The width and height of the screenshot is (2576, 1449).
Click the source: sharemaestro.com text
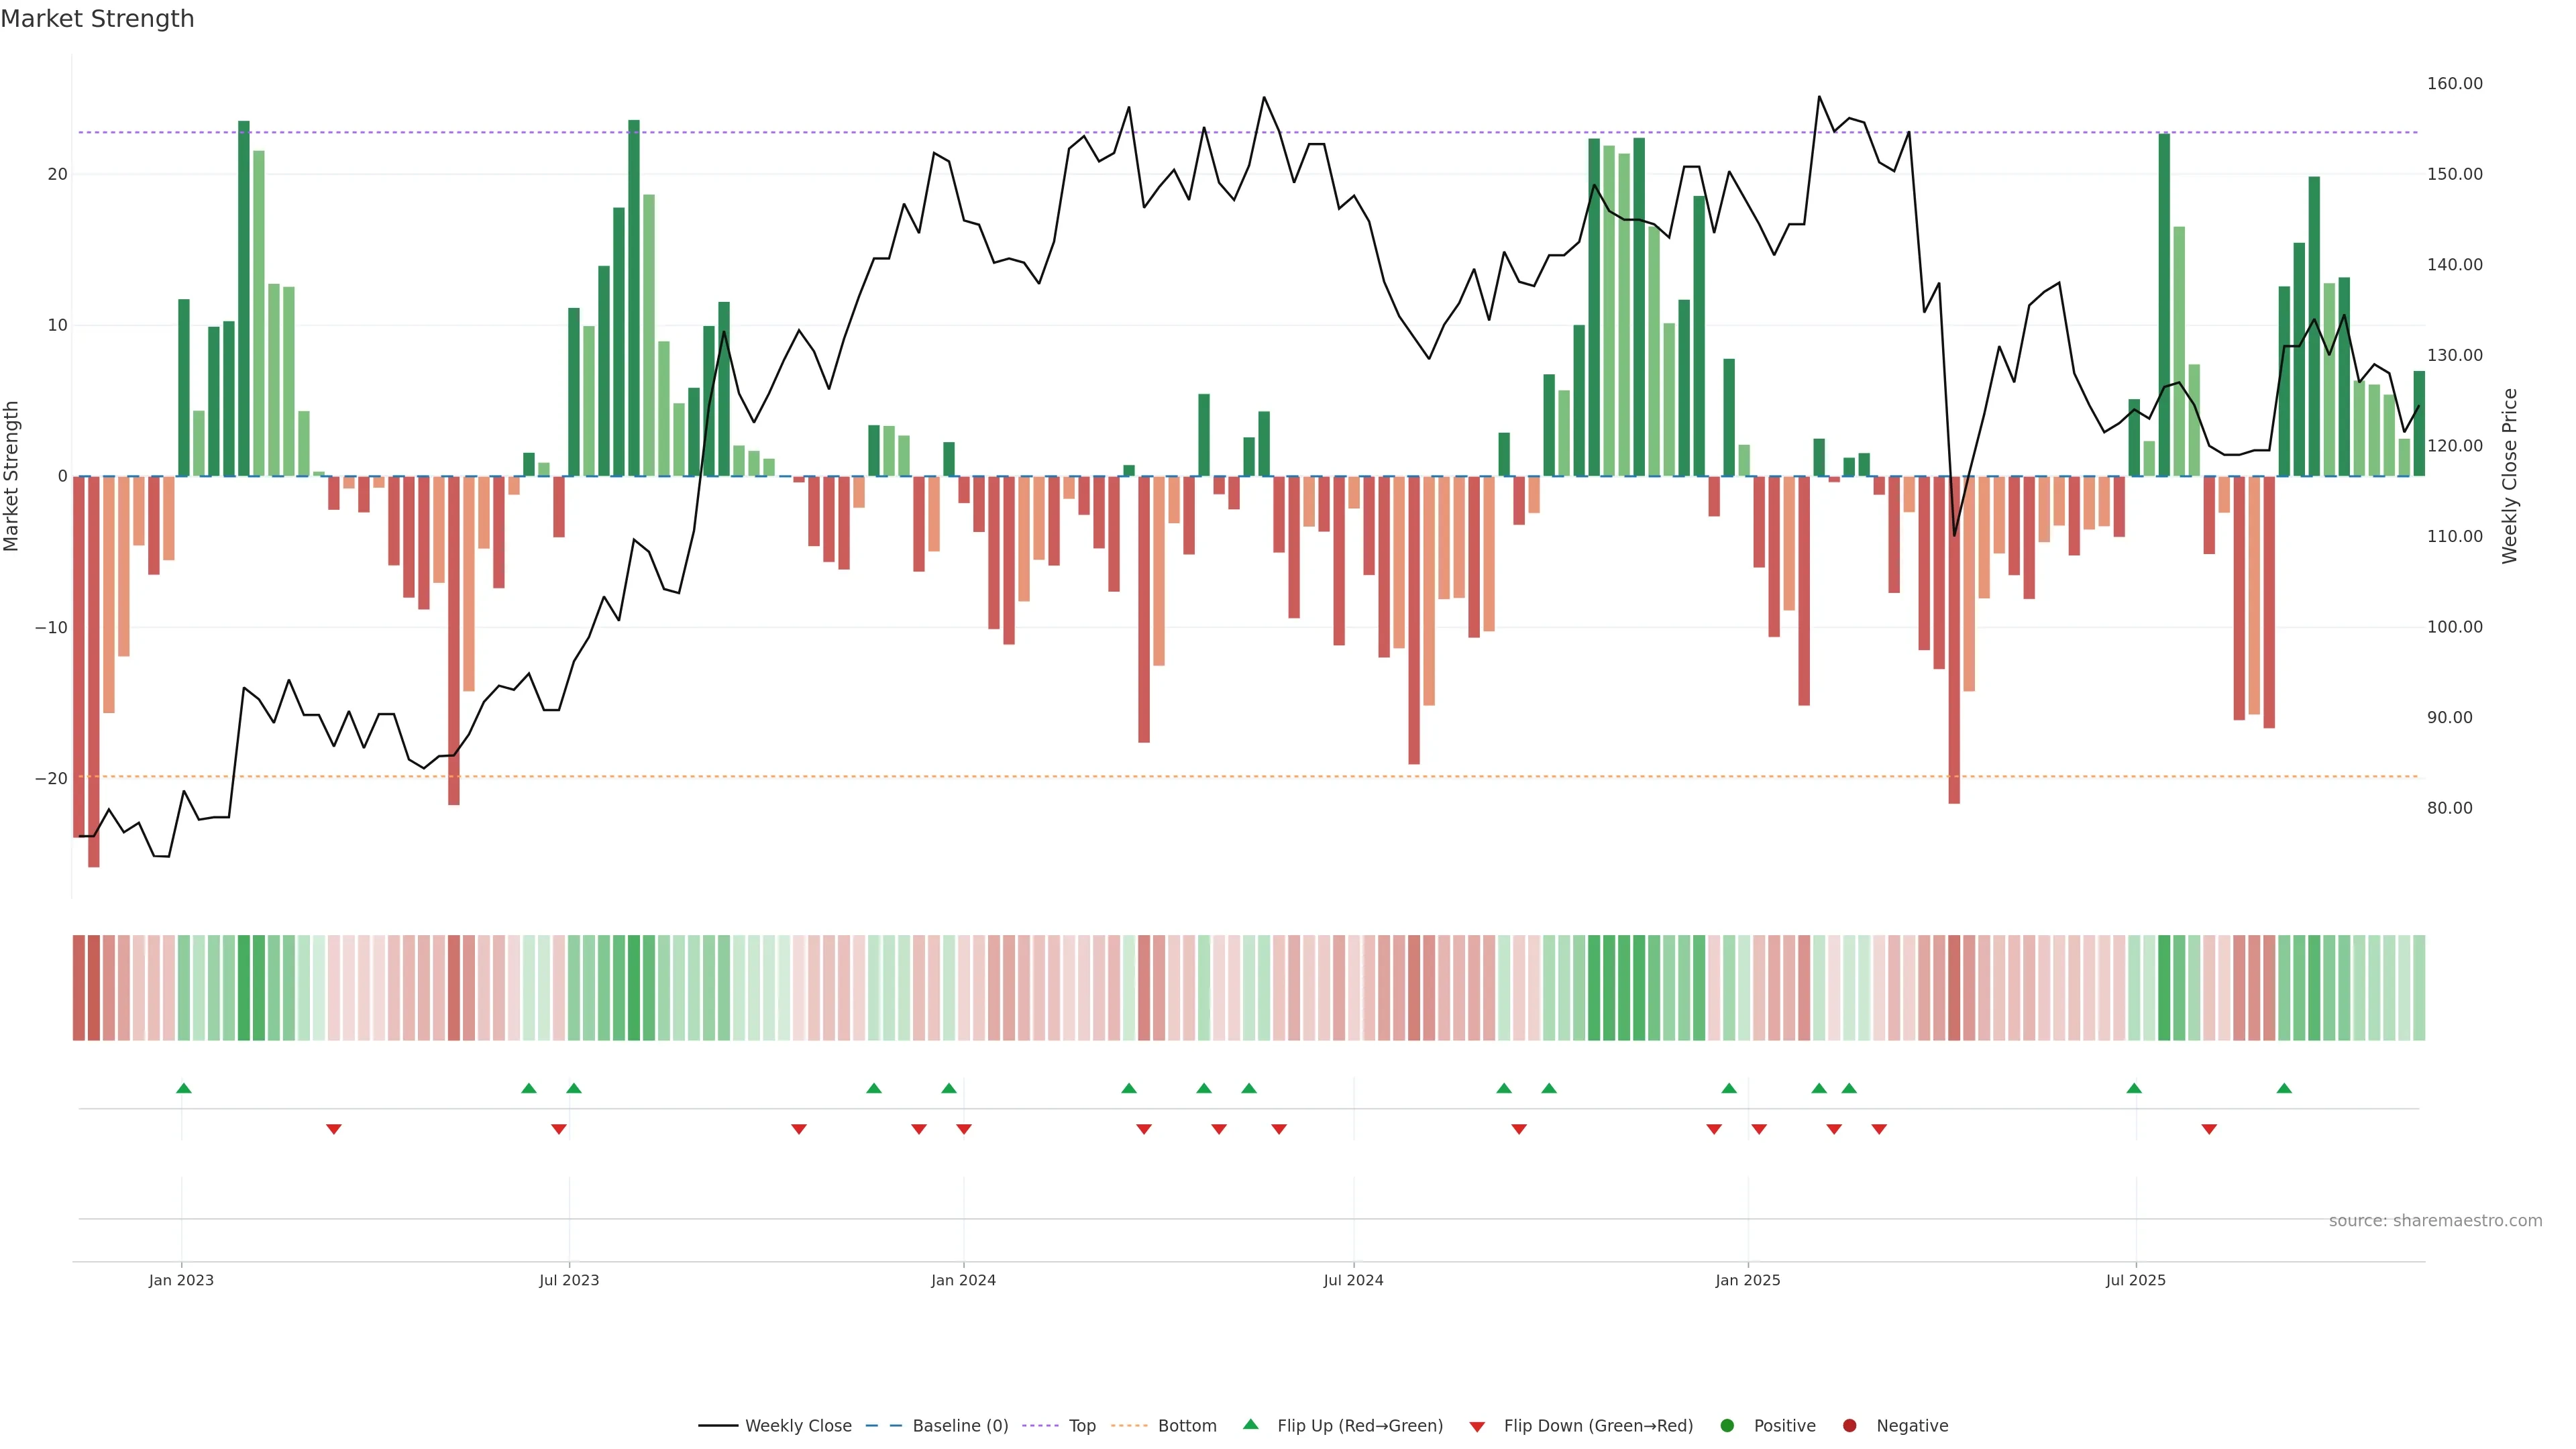pos(2435,1220)
